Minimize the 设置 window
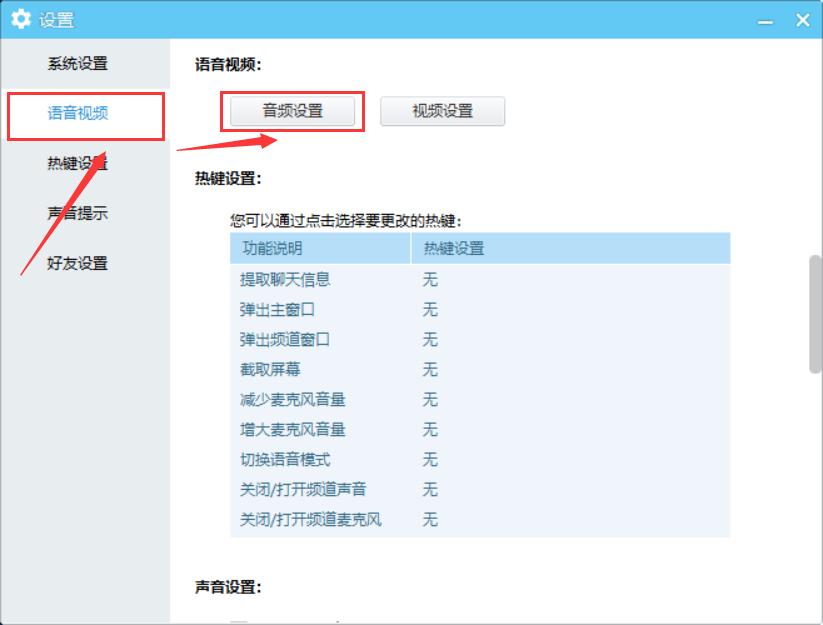The height and width of the screenshot is (625, 823). click(763, 19)
